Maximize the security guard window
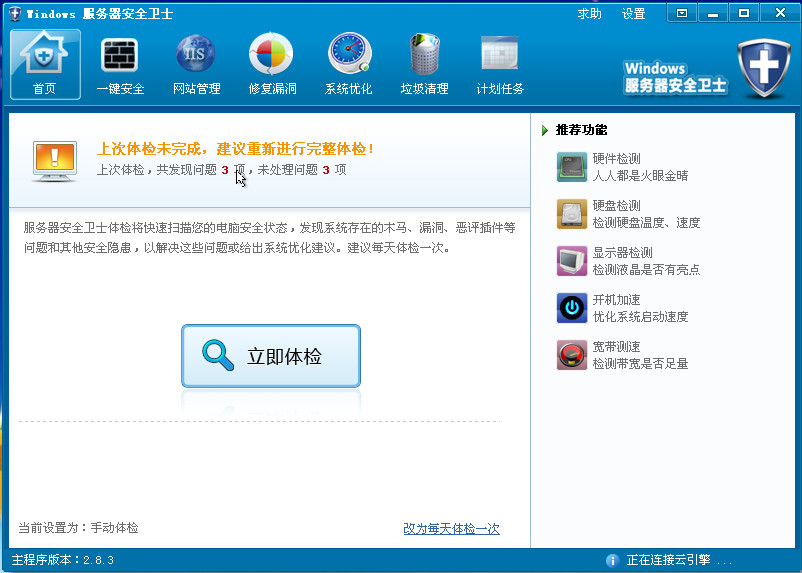 tap(744, 13)
